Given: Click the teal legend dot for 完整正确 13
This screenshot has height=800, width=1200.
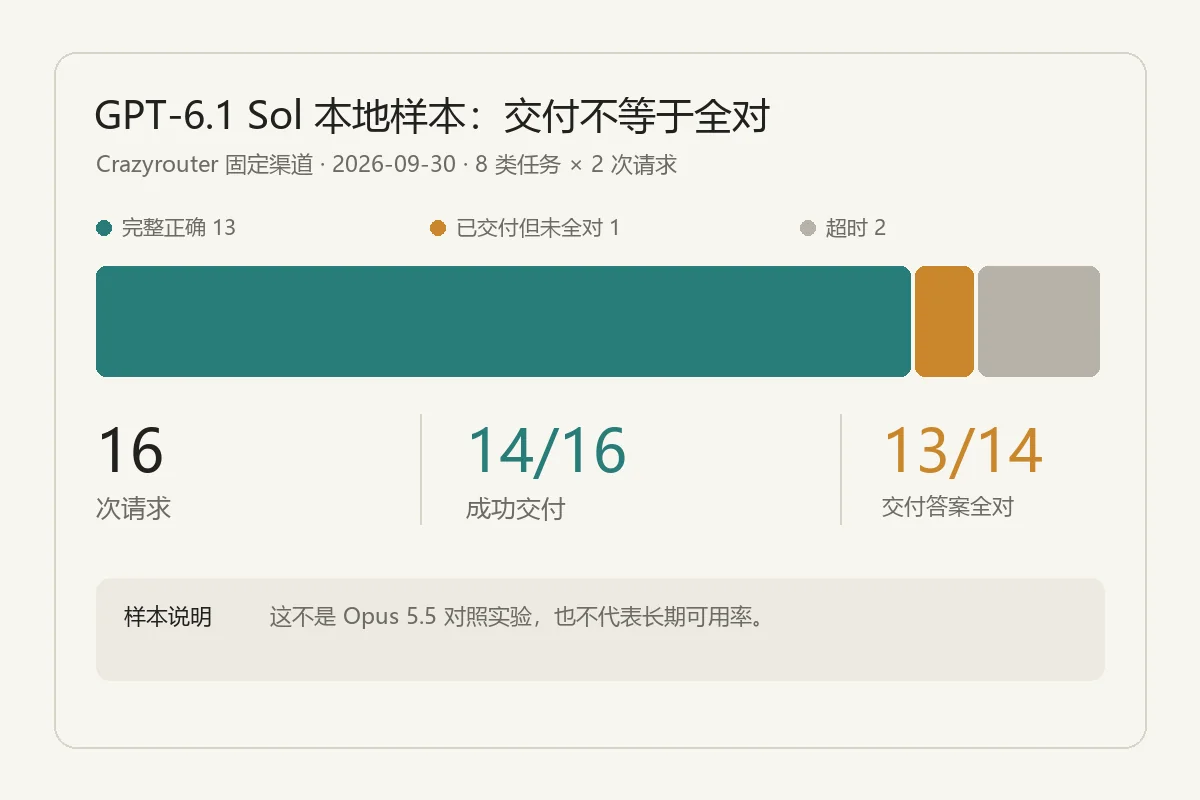Looking at the screenshot, I should tap(104, 228).
